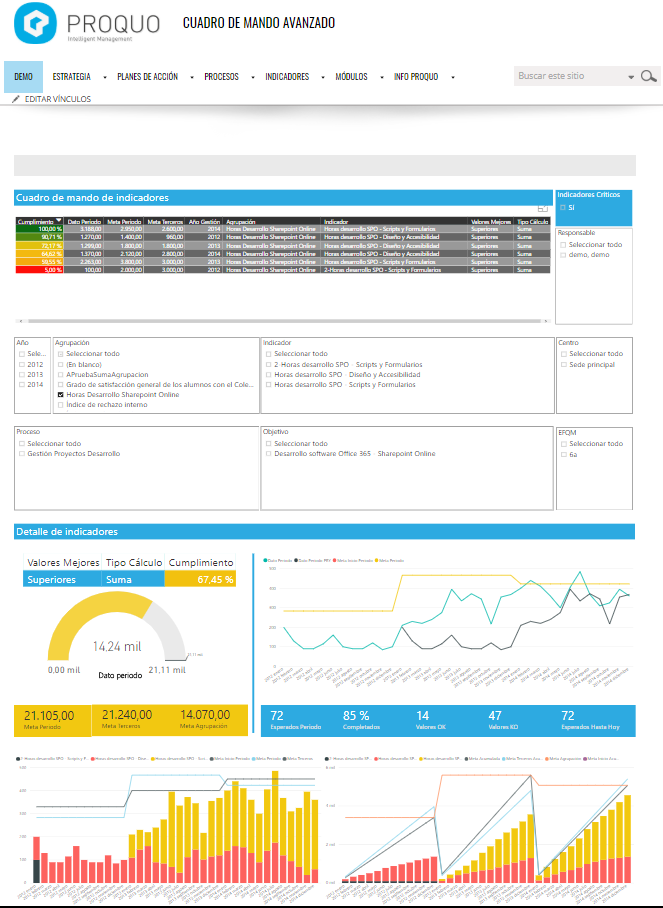663x908 pixels.
Task: Click the 5,00 % red compliance cell
Action: tap(39, 270)
